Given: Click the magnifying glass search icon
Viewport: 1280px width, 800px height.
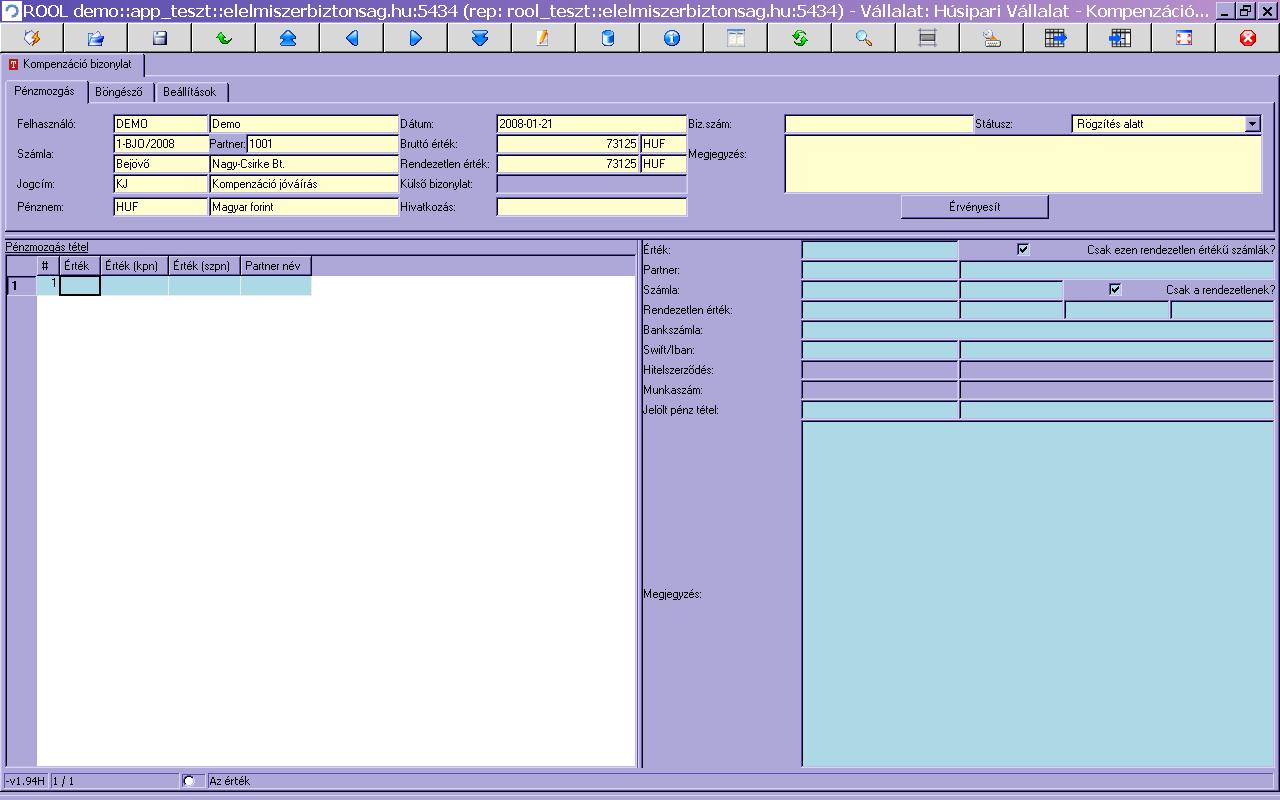Looking at the screenshot, I should (864, 38).
